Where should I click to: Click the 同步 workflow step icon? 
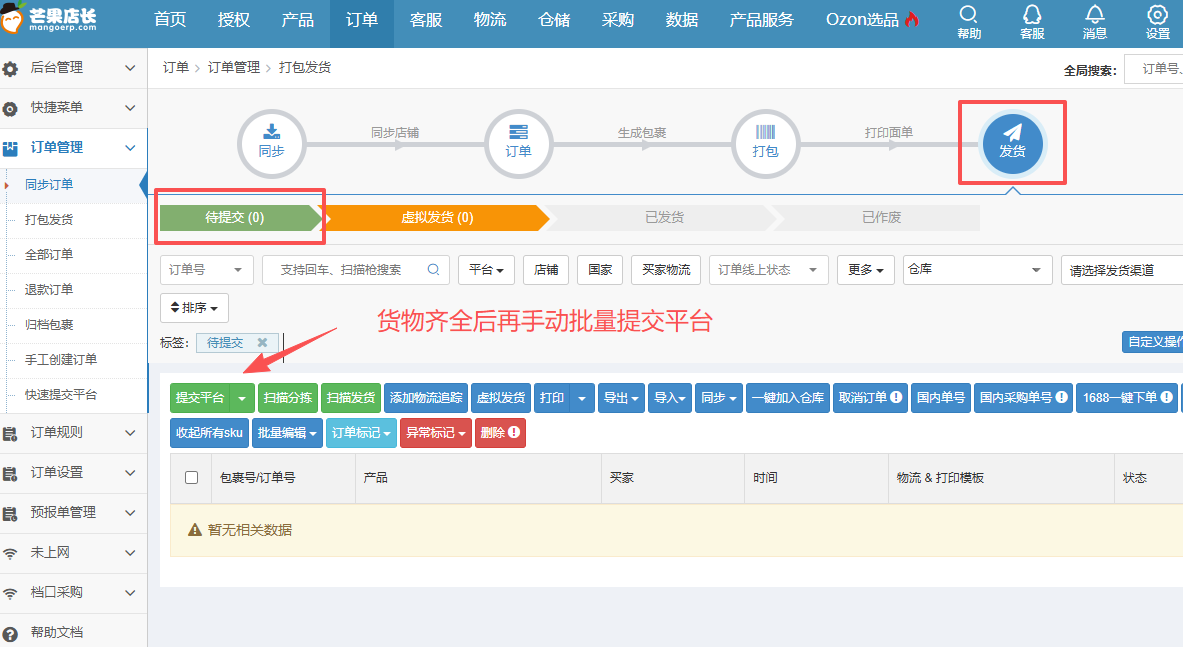pyautogui.click(x=271, y=144)
